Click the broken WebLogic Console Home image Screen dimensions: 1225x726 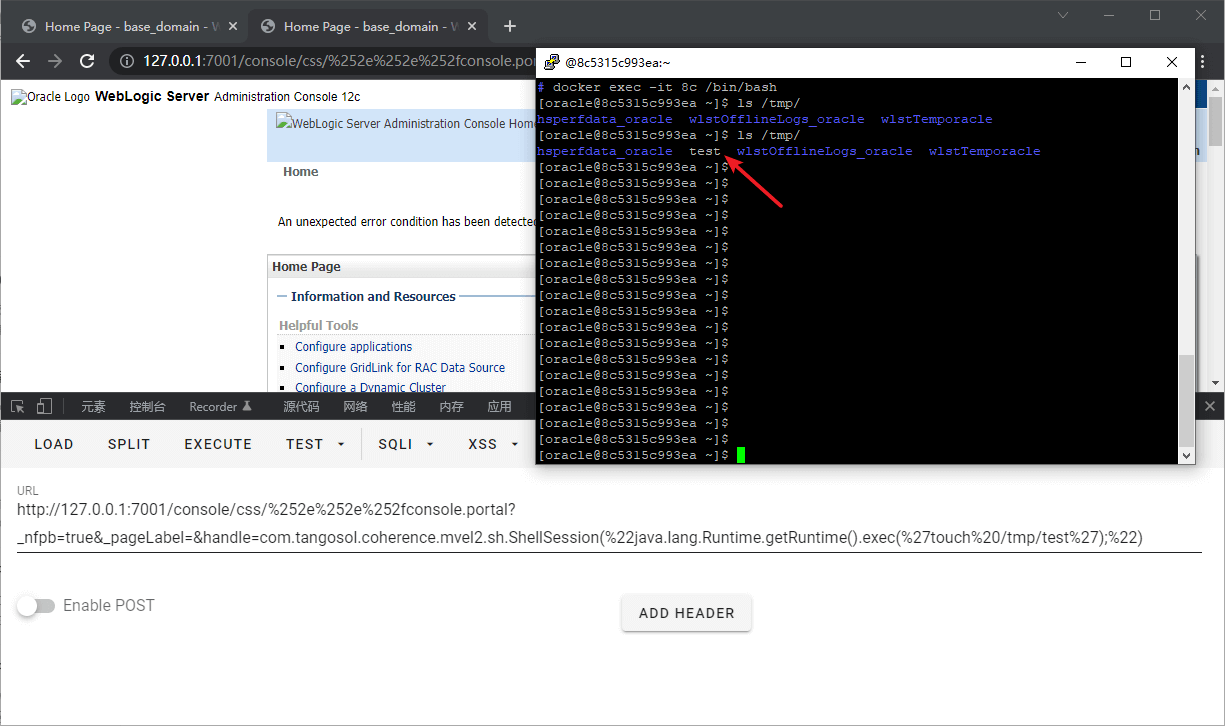[405, 124]
